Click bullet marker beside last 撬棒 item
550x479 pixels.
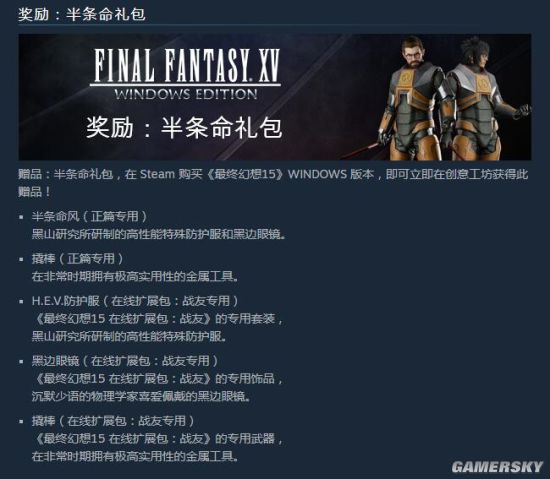click(21, 421)
